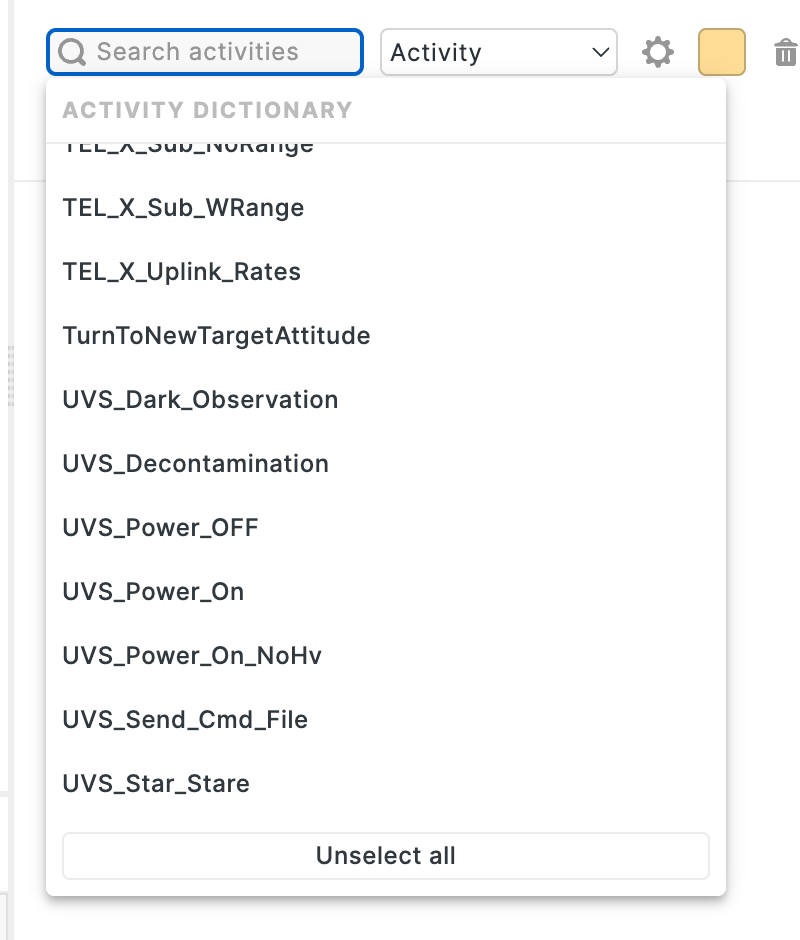Open the Activity dropdown

pos(499,51)
